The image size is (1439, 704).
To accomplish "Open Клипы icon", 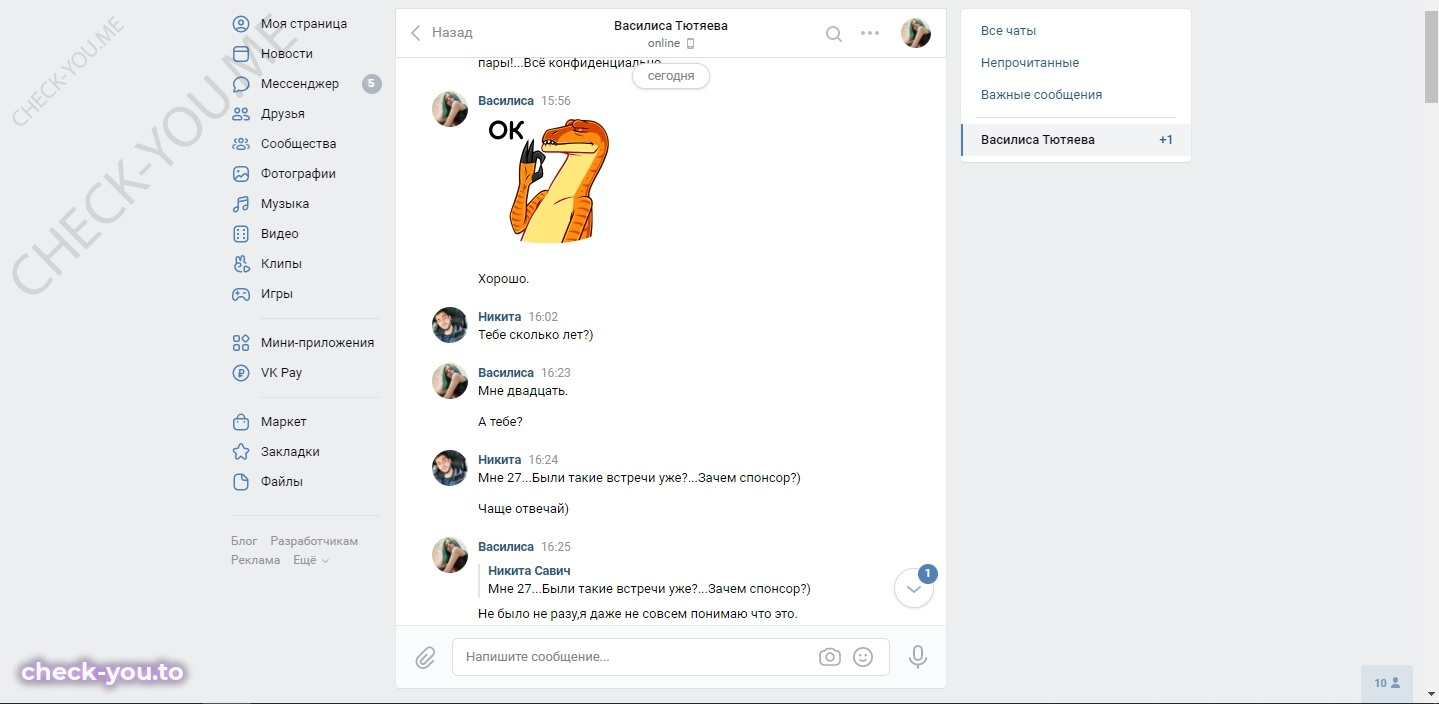I will [x=240, y=264].
